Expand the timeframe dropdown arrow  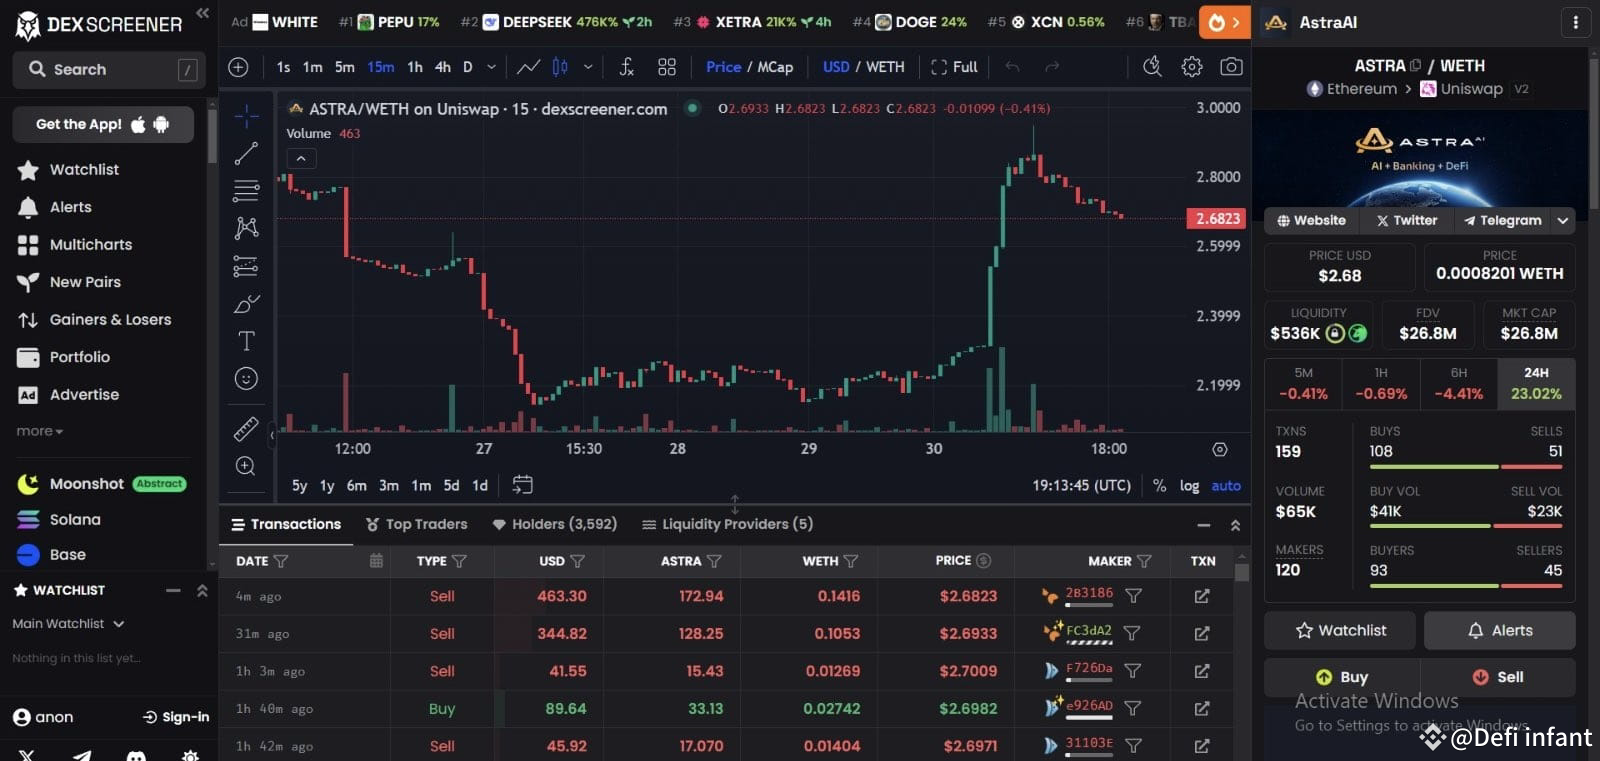coord(491,67)
